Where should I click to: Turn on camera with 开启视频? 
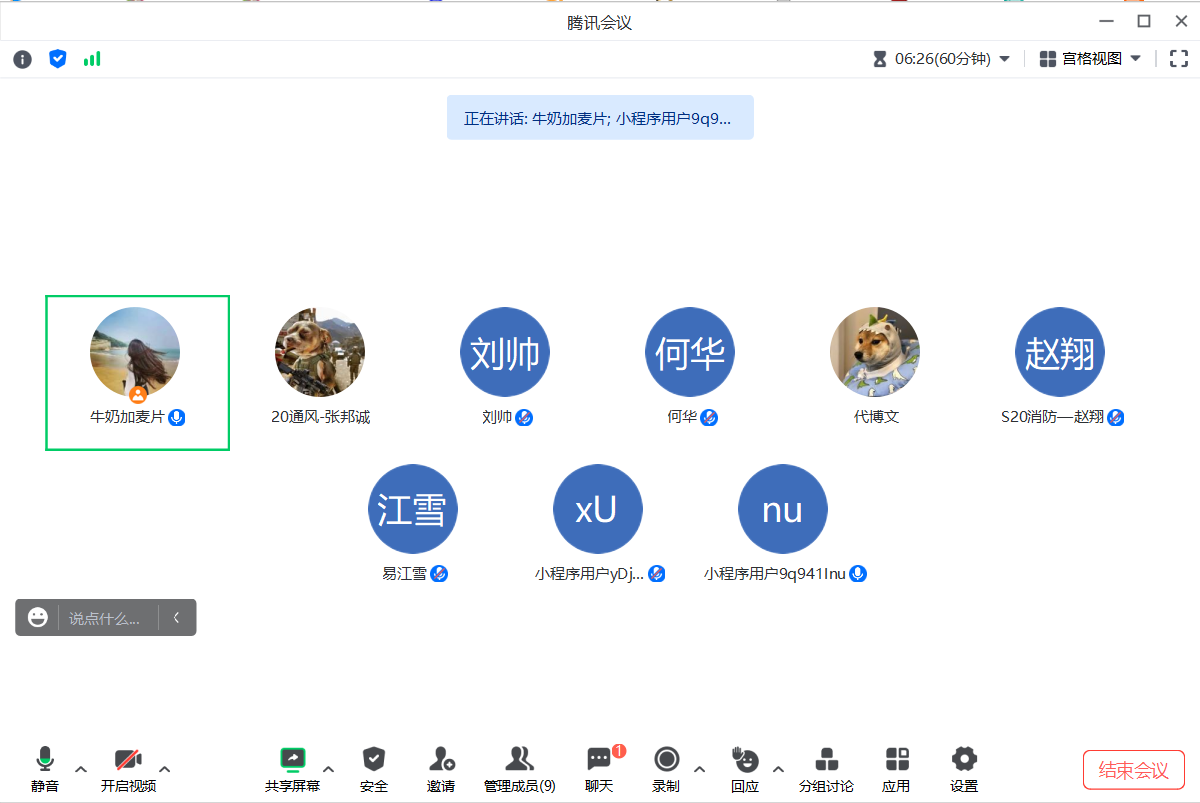[x=128, y=769]
